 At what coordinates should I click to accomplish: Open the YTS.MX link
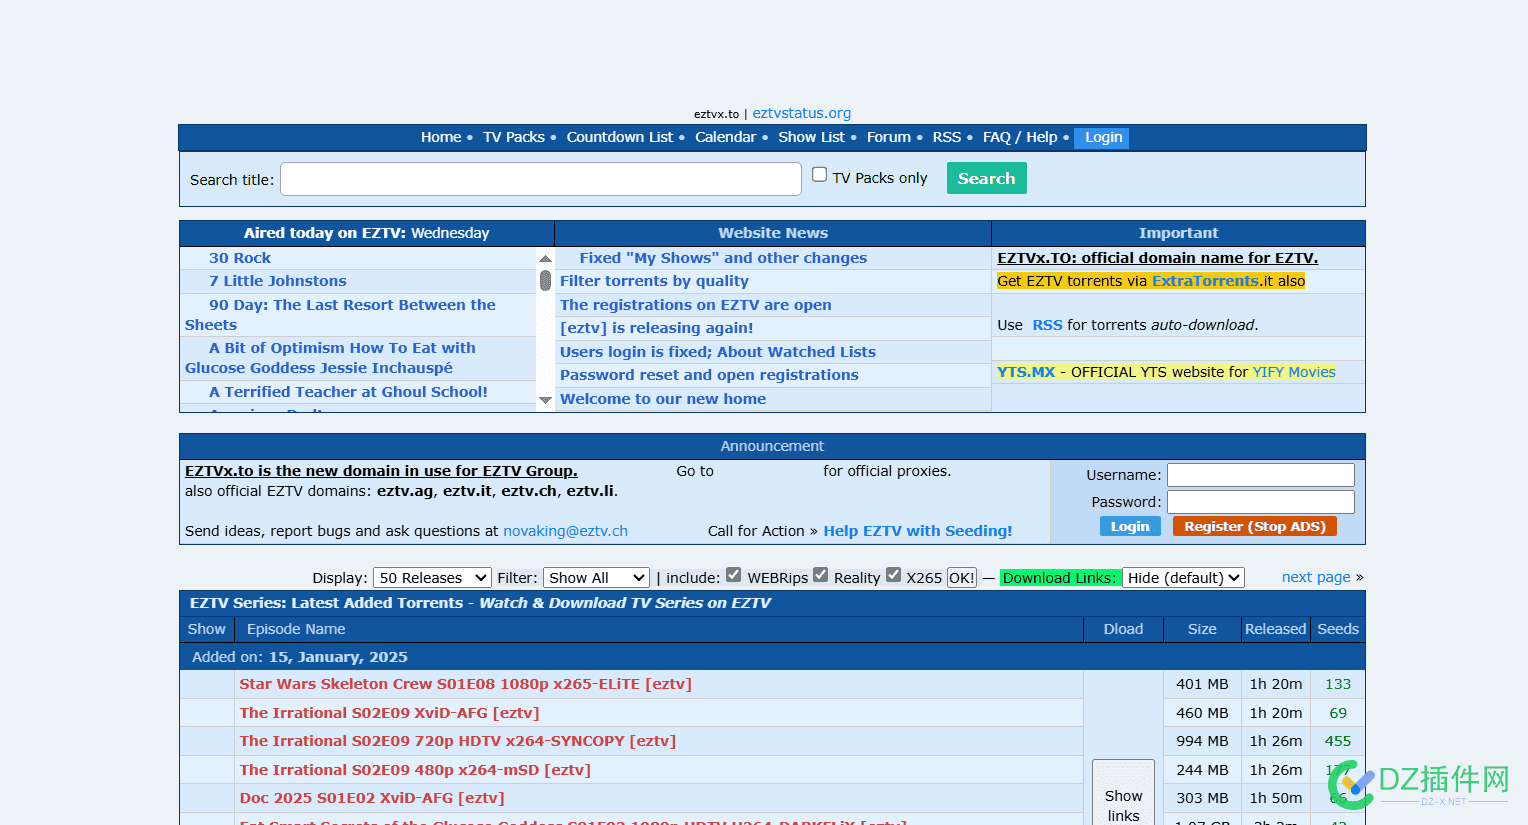pos(1026,372)
